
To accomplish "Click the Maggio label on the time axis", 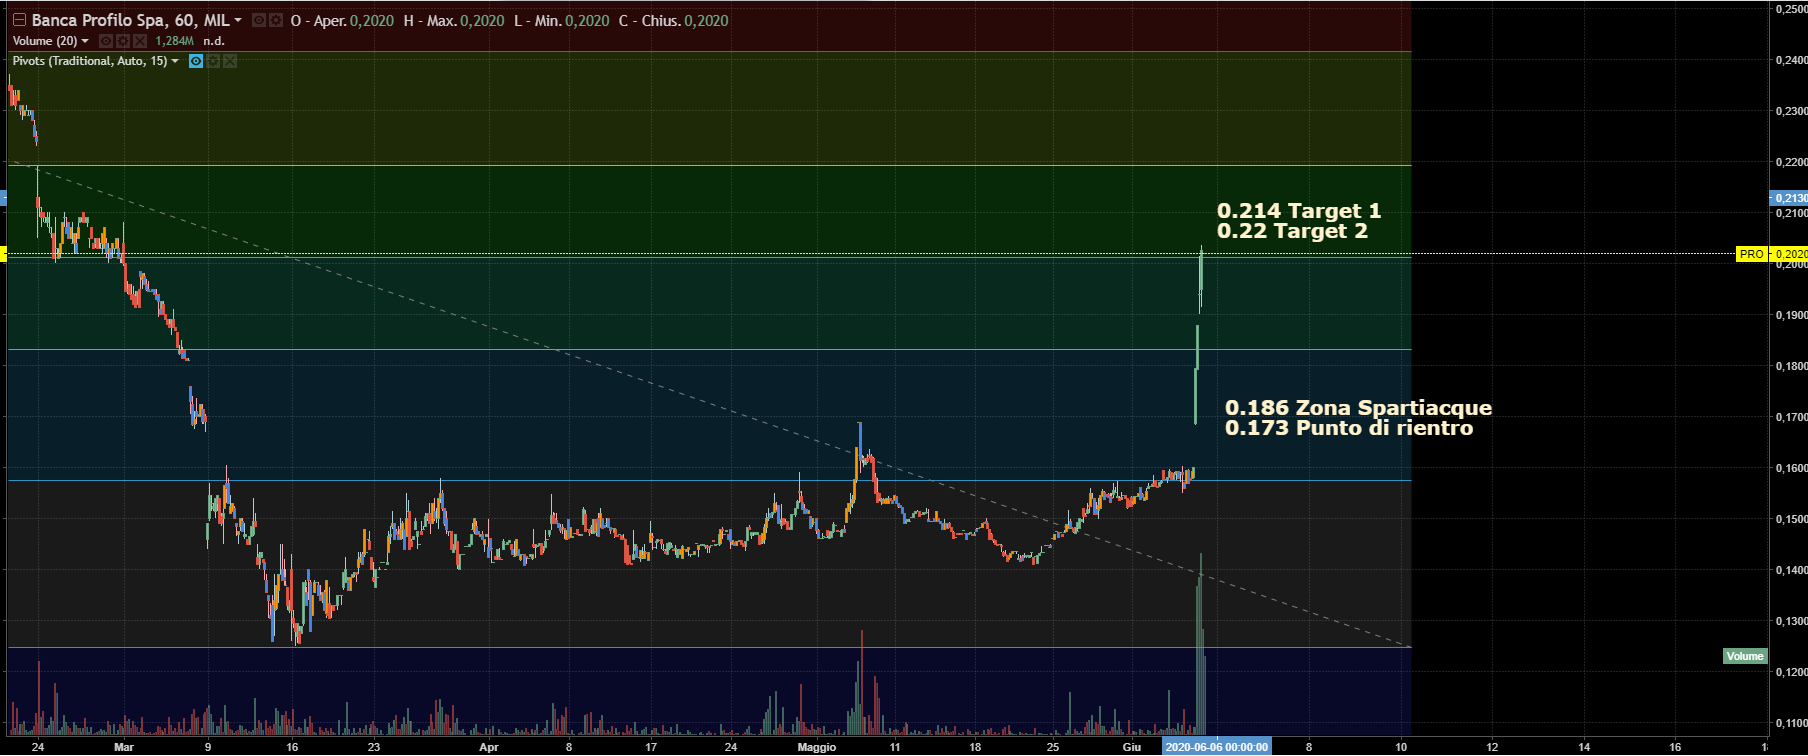I will 816,747.
